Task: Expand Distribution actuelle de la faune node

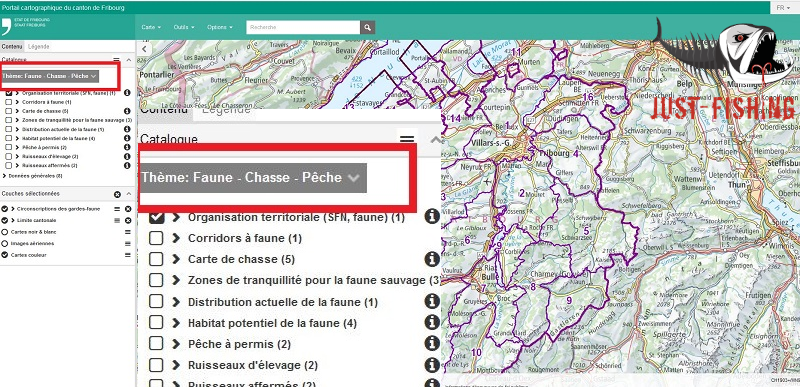Action: coord(17,129)
